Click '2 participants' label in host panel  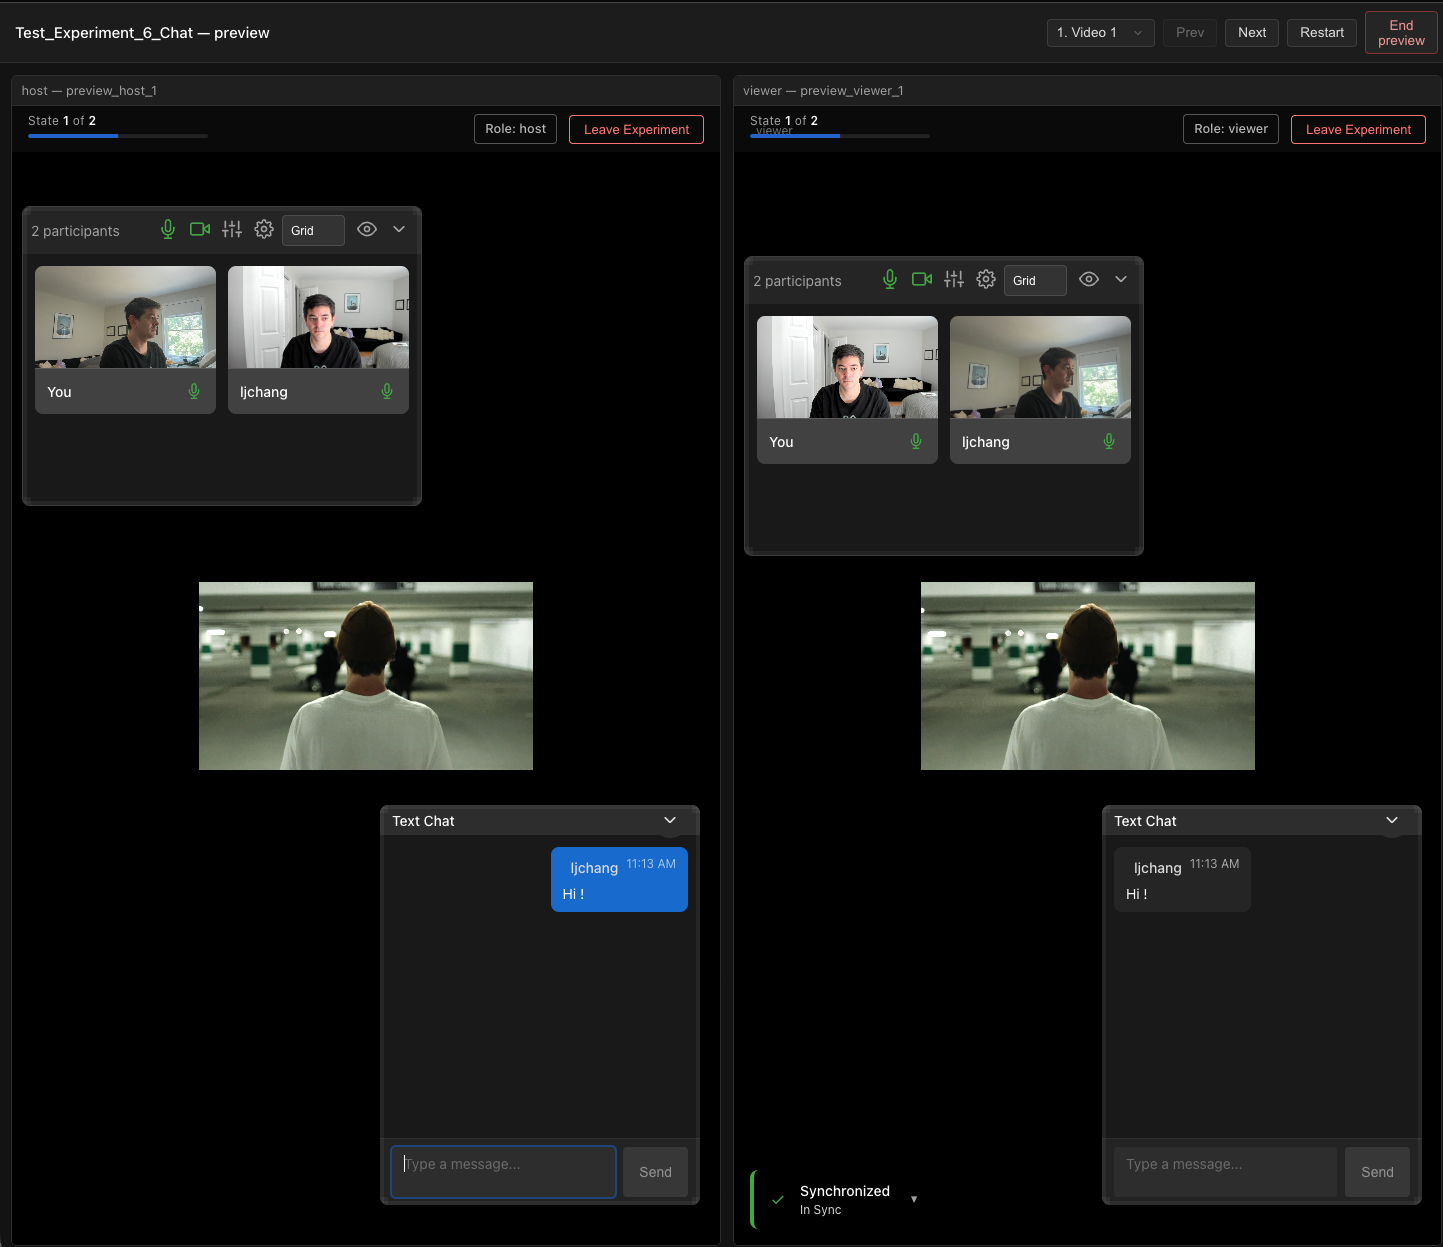(75, 231)
